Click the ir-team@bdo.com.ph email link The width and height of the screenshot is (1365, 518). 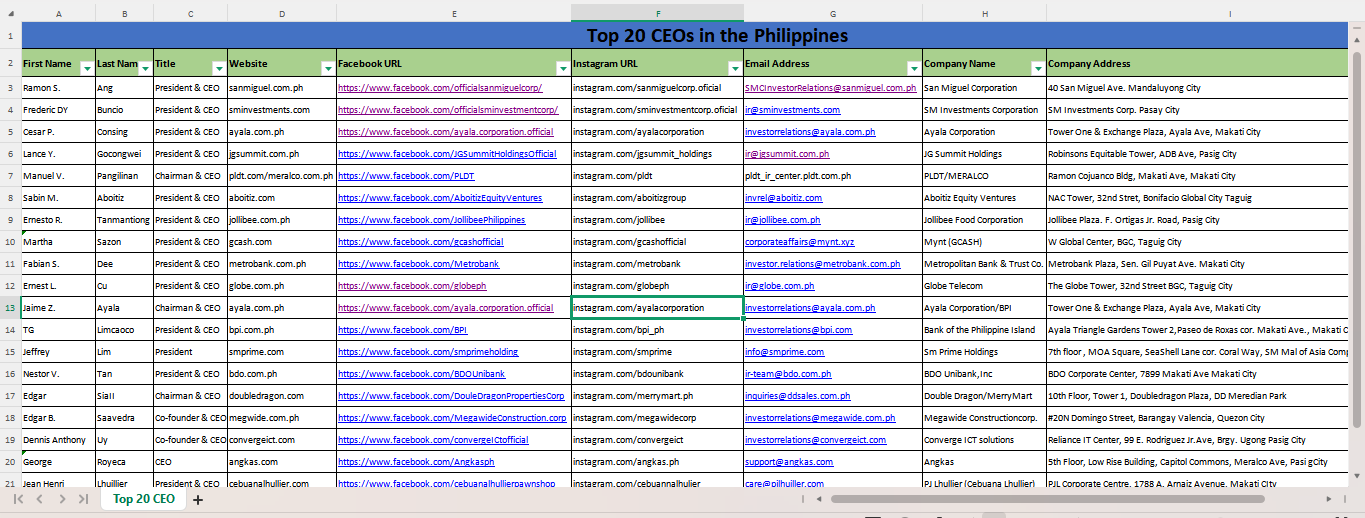(788, 374)
